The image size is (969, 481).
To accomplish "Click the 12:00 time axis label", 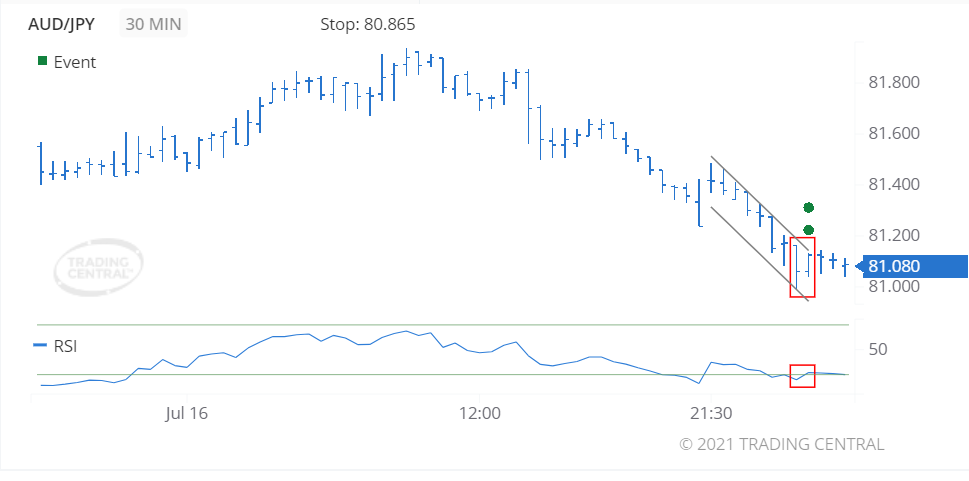I will point(480,414).
